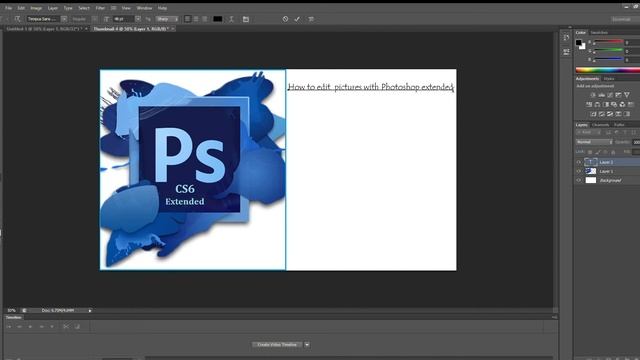640x360 pixels.
Task: Add a Brightness/Contrast adjustment
Action: click(593, 95)
